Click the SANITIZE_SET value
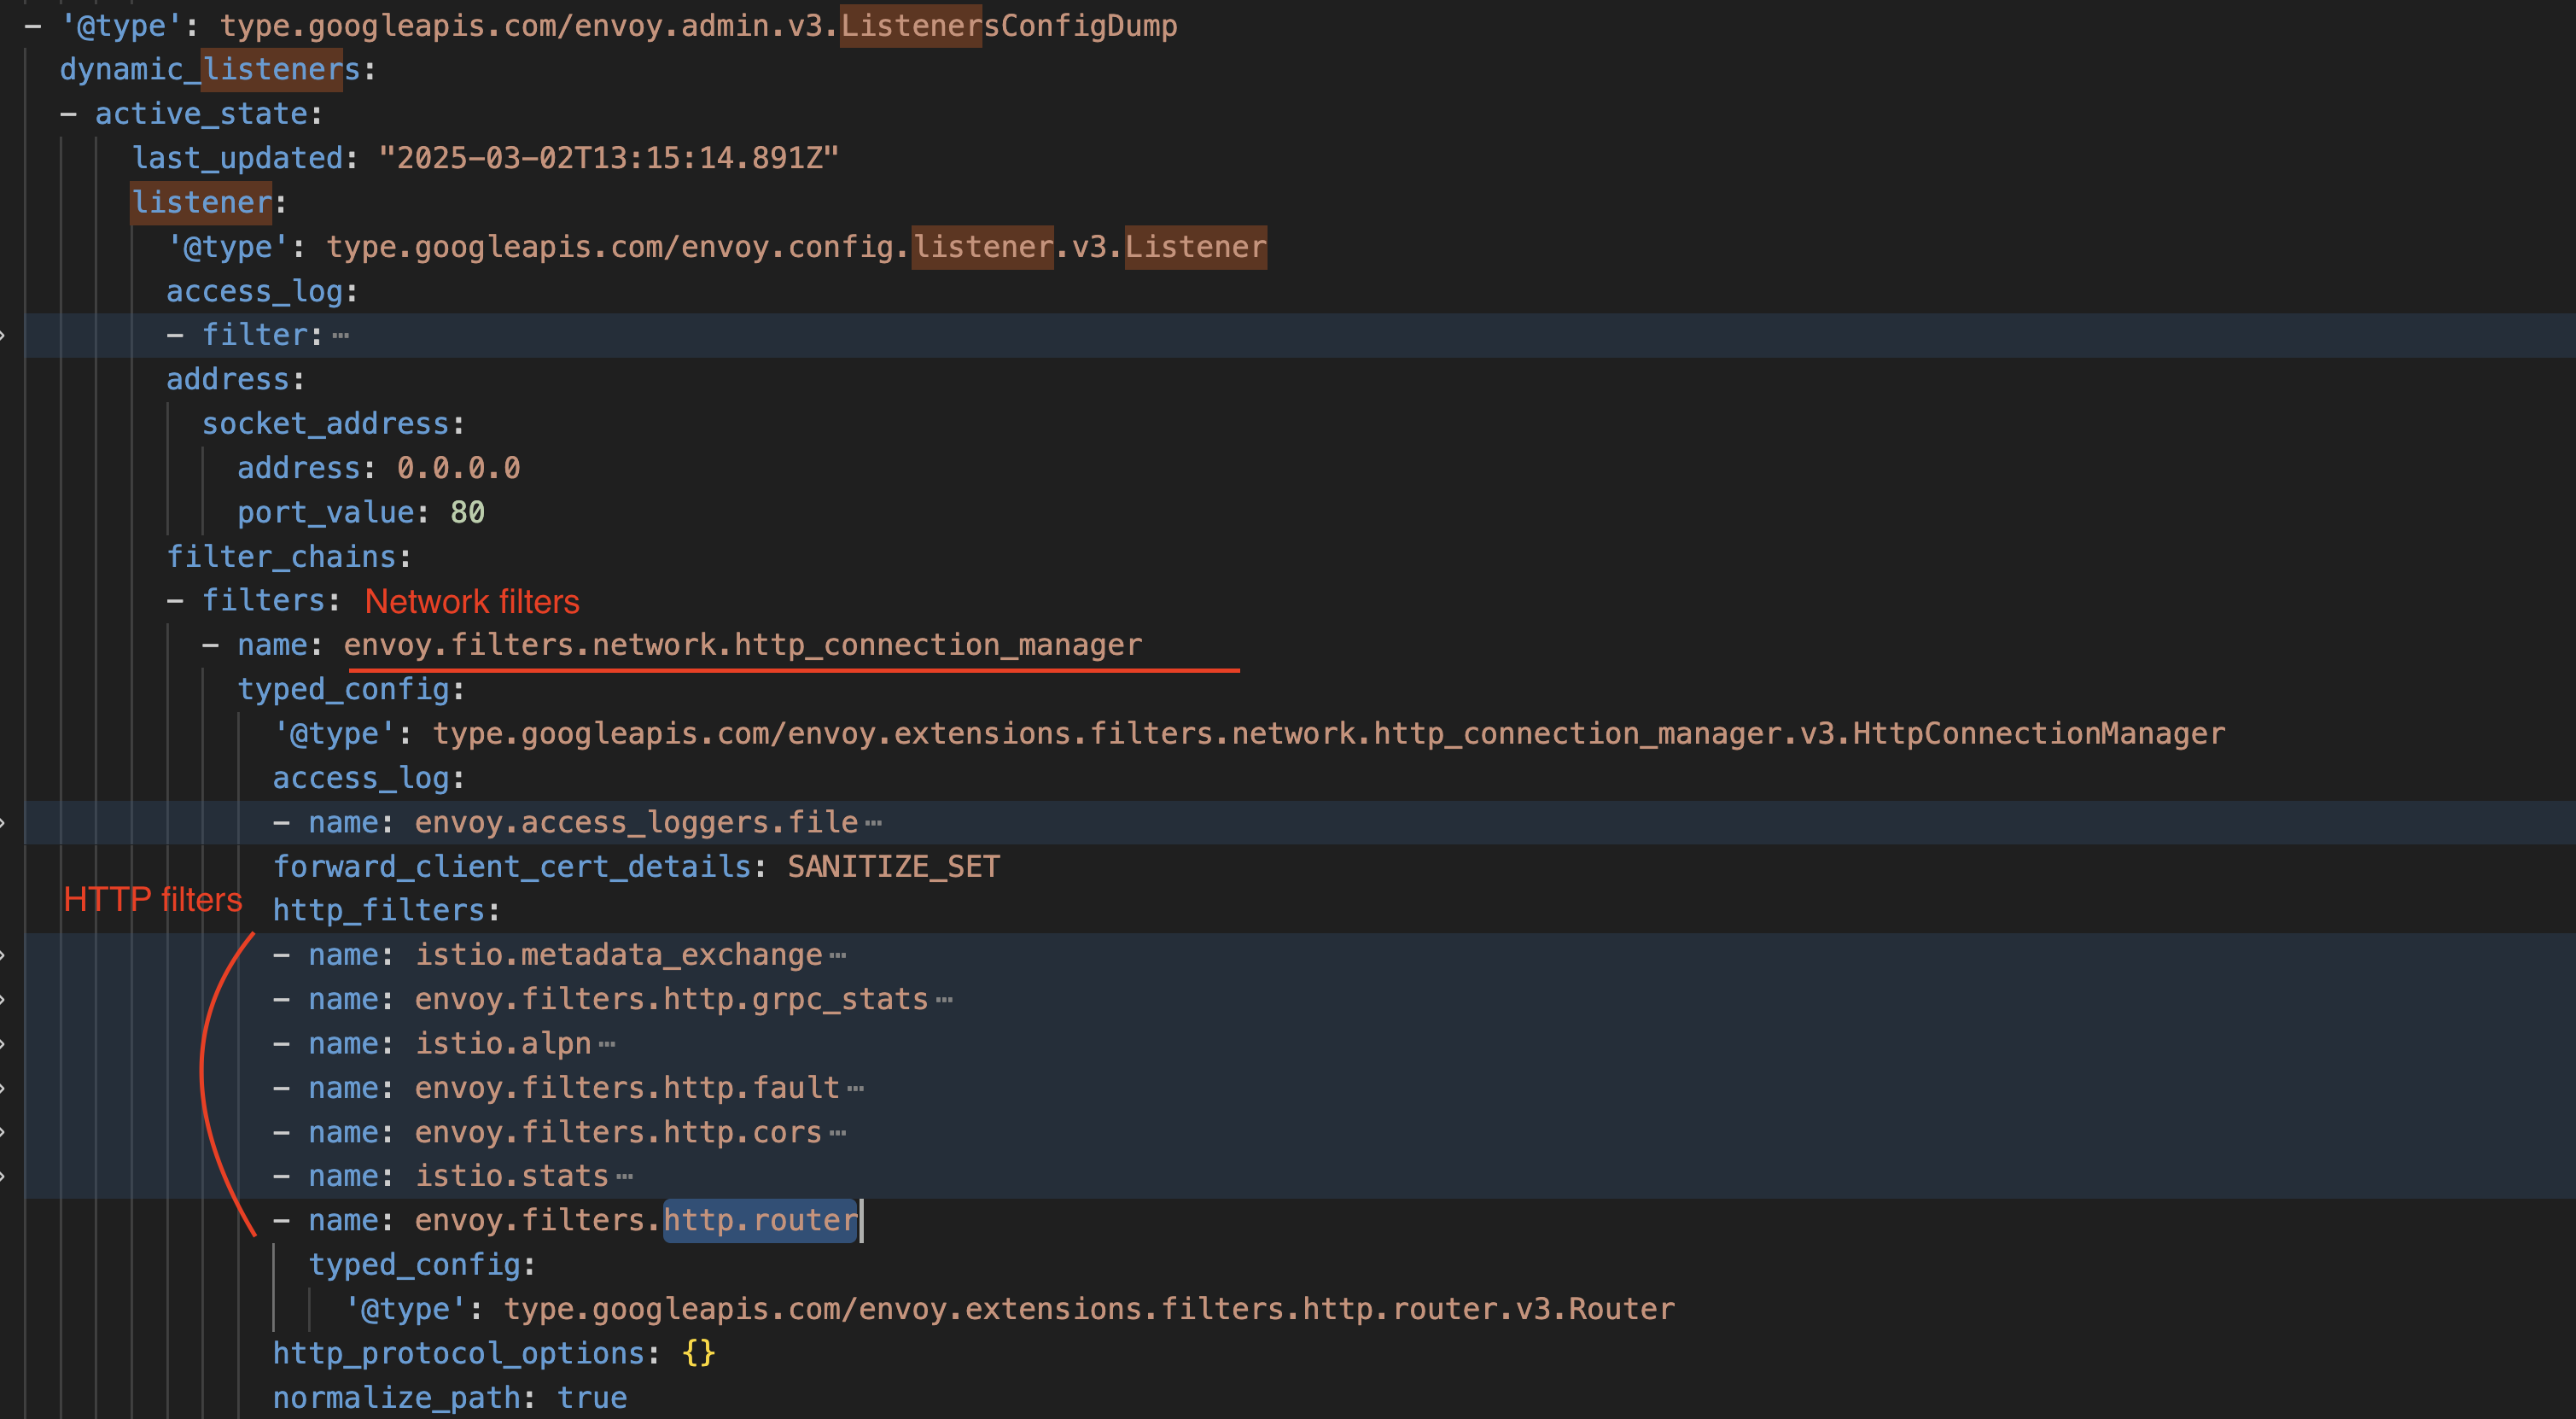 893,867
